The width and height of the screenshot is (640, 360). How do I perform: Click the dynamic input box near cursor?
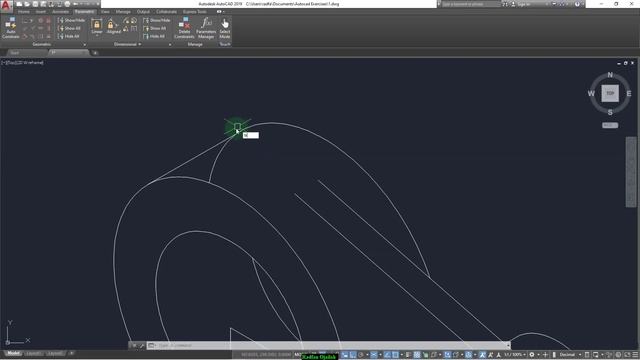[251, 135]
